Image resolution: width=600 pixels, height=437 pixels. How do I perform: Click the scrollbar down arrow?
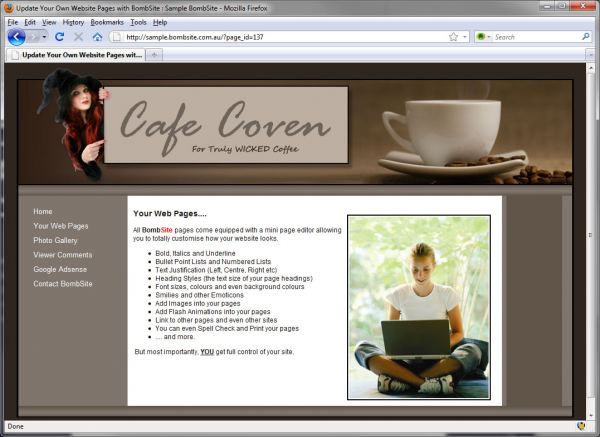(x=591, y=416)
